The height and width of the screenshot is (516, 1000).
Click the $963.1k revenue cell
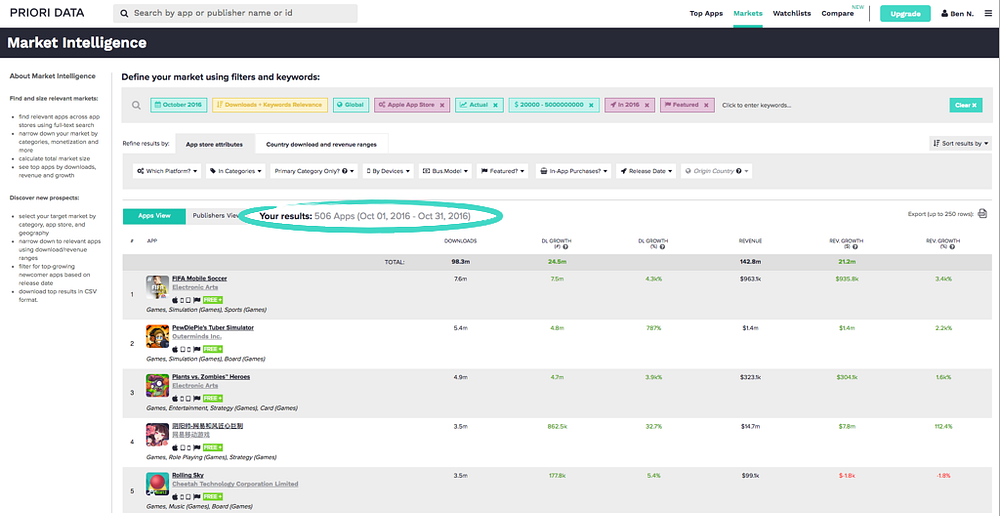pos(749,279)
